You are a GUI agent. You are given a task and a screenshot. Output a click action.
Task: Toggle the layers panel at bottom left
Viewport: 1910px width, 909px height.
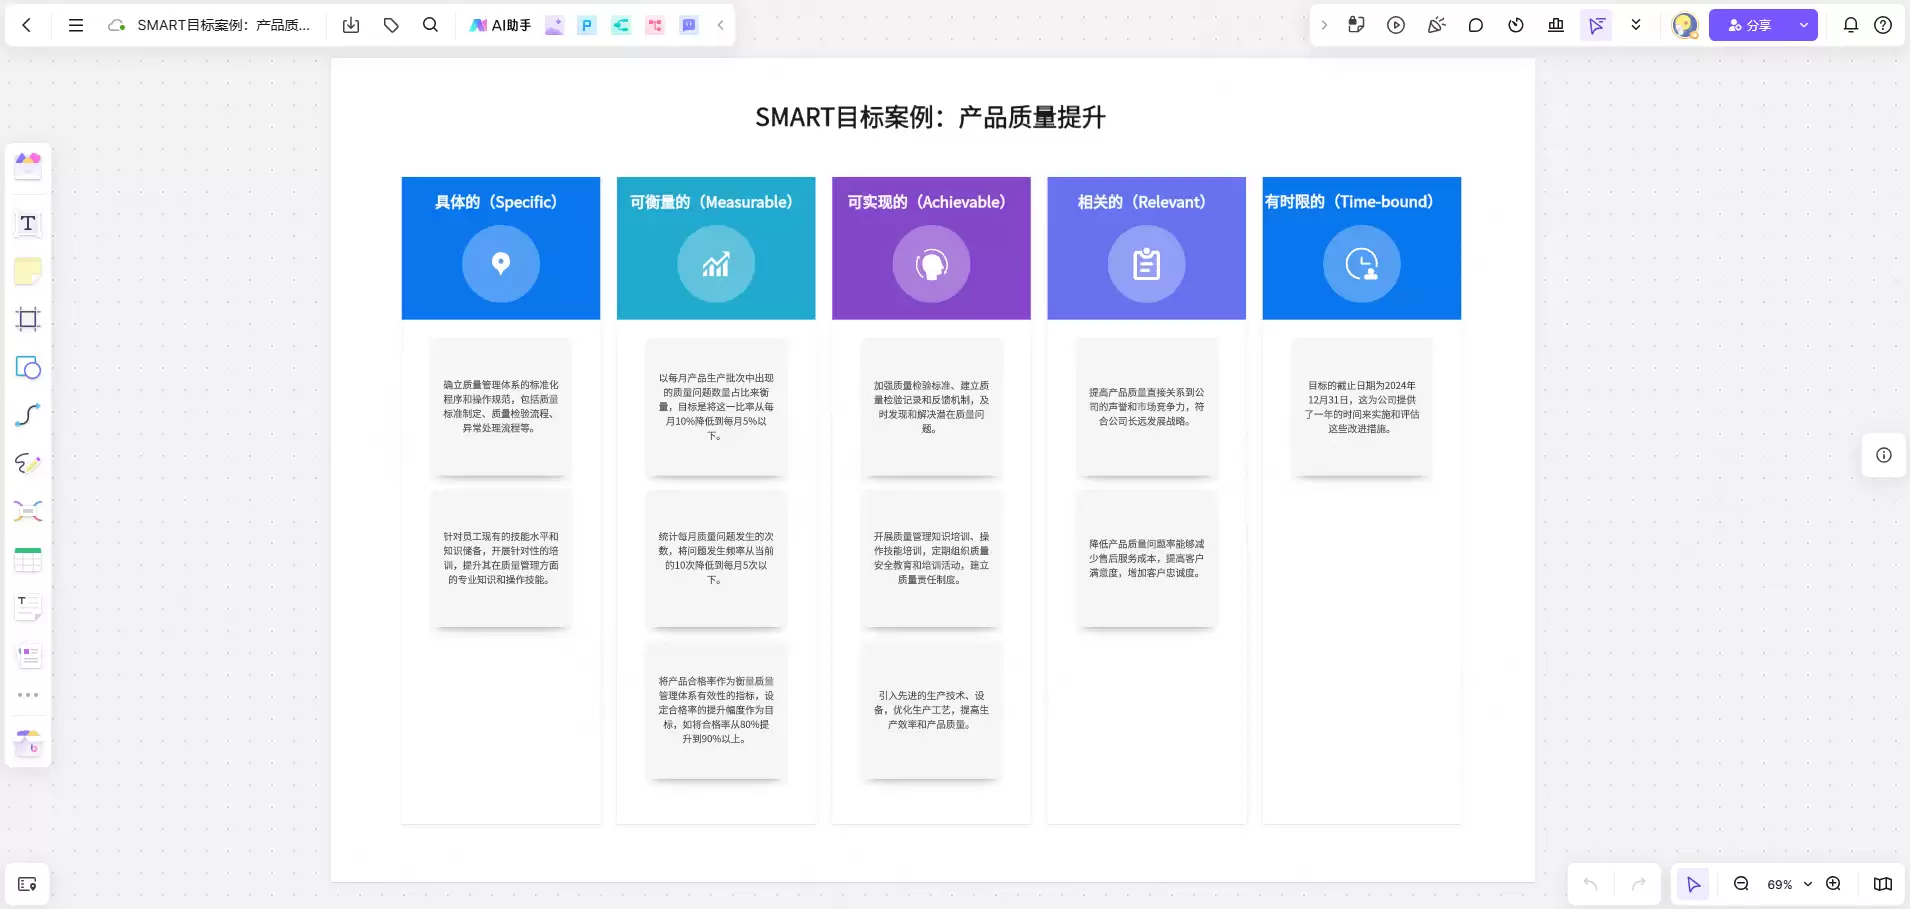point(28,884)
